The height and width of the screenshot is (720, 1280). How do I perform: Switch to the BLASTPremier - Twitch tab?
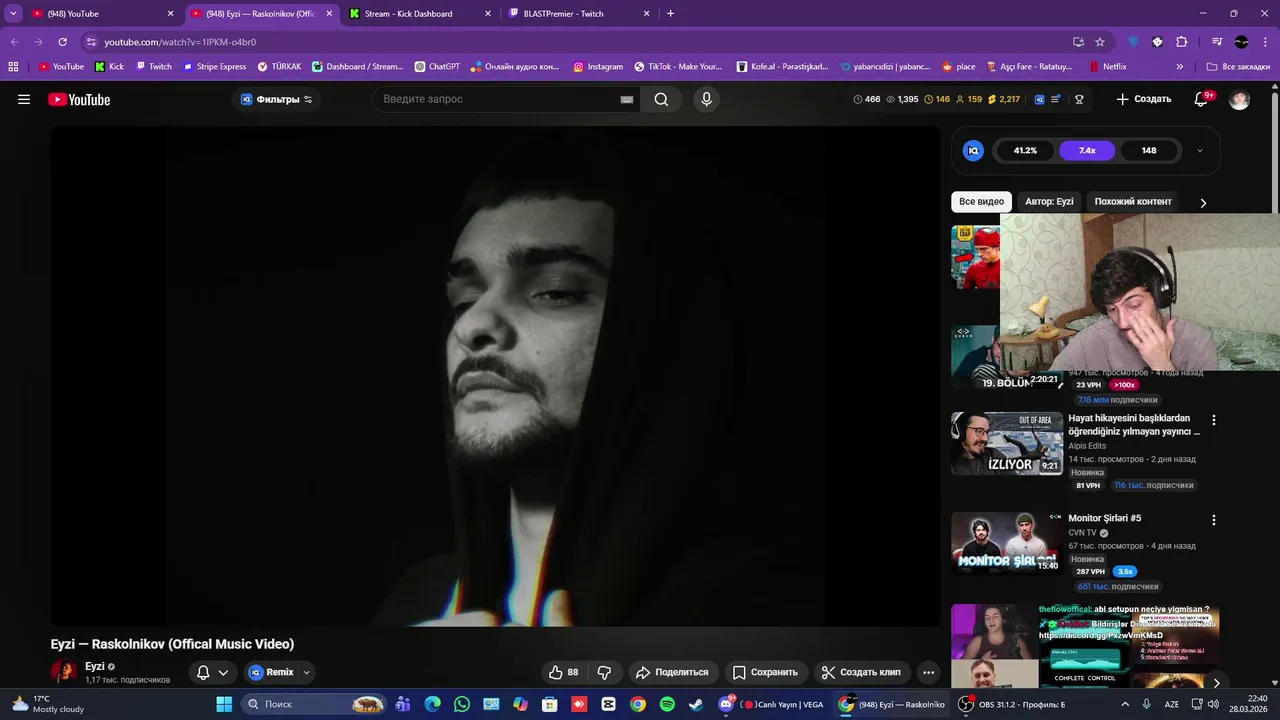579,14
